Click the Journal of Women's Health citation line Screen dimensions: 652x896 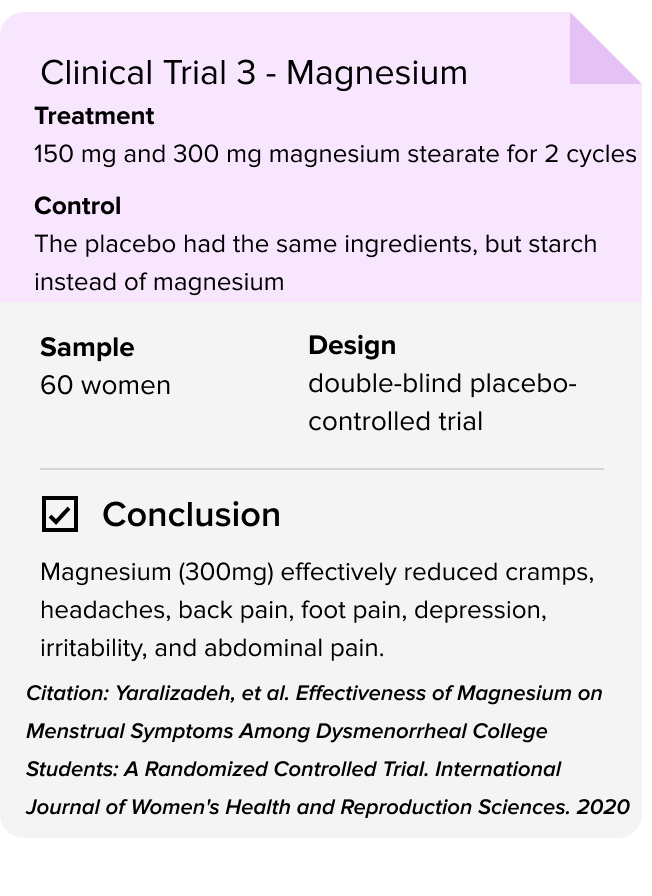[327, 807]
